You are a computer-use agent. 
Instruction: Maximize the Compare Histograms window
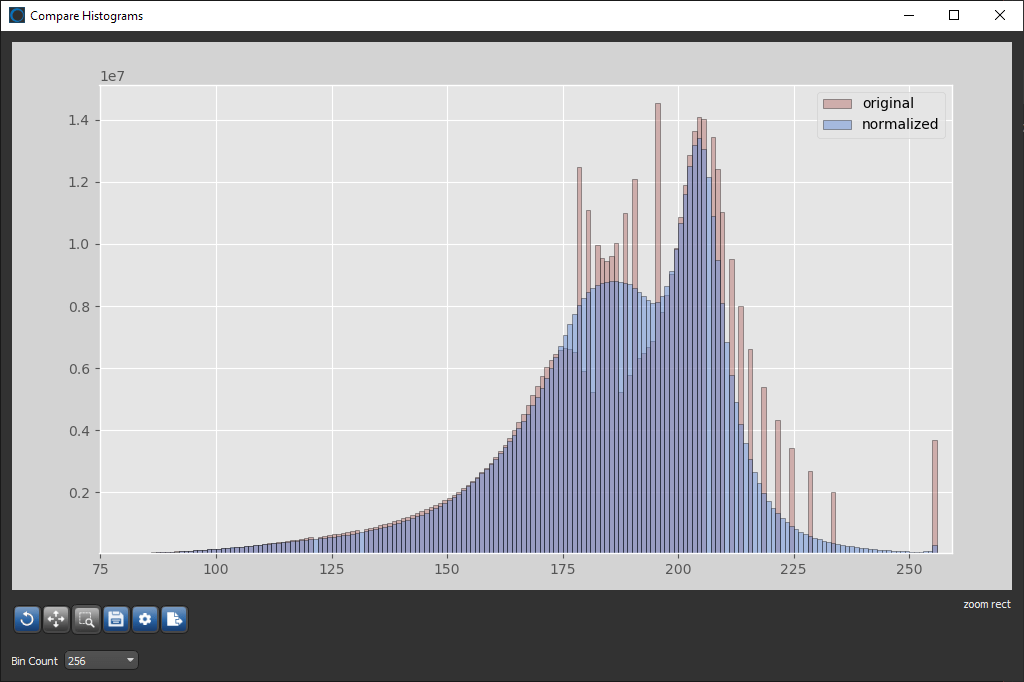tap(954, 15)
